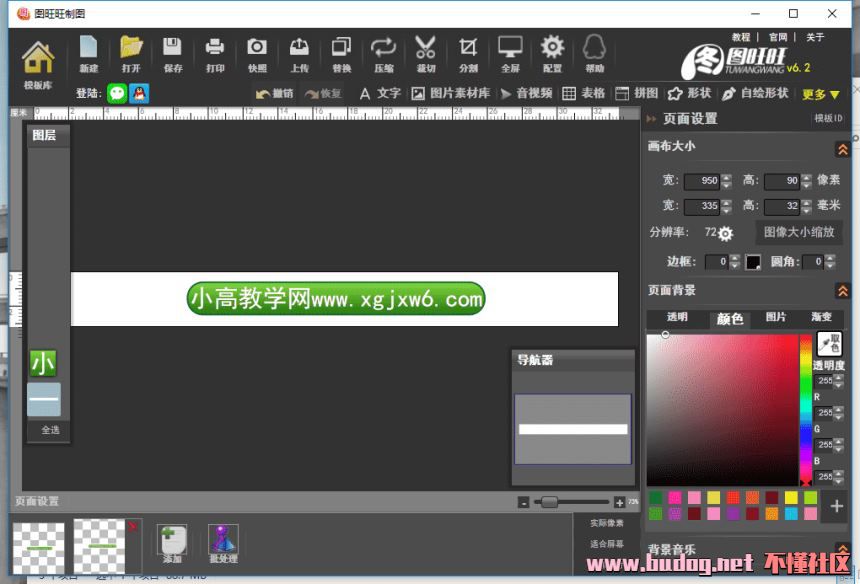This screenshot has height=584, width=860.
Task: Log in with the WeChat icon
Action: pyautogui.click(x=117, y=93)
